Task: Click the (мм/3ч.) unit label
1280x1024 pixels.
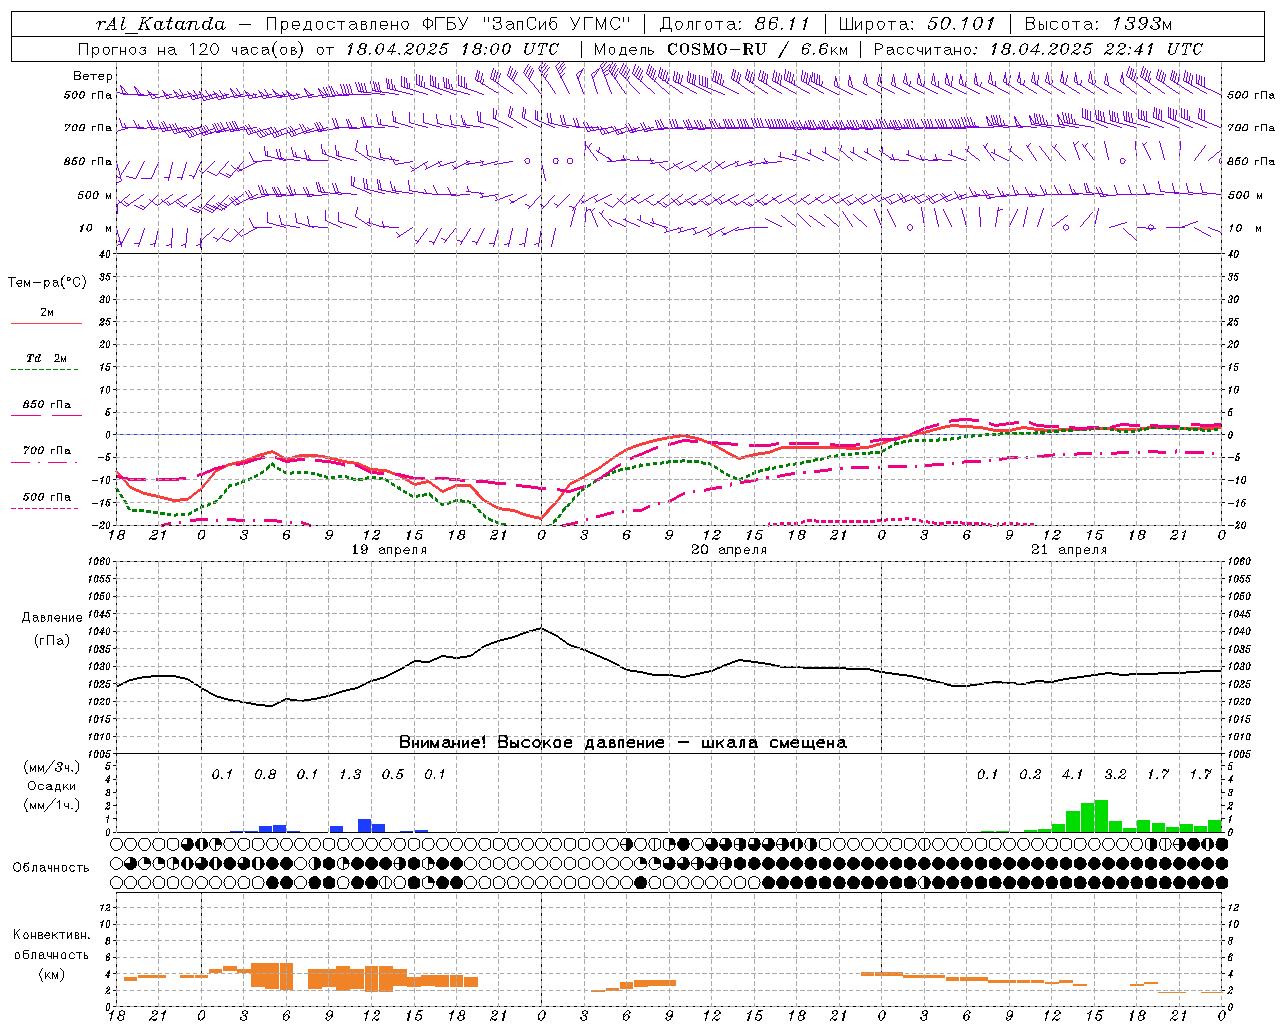Action: click(x=51, y=767)
